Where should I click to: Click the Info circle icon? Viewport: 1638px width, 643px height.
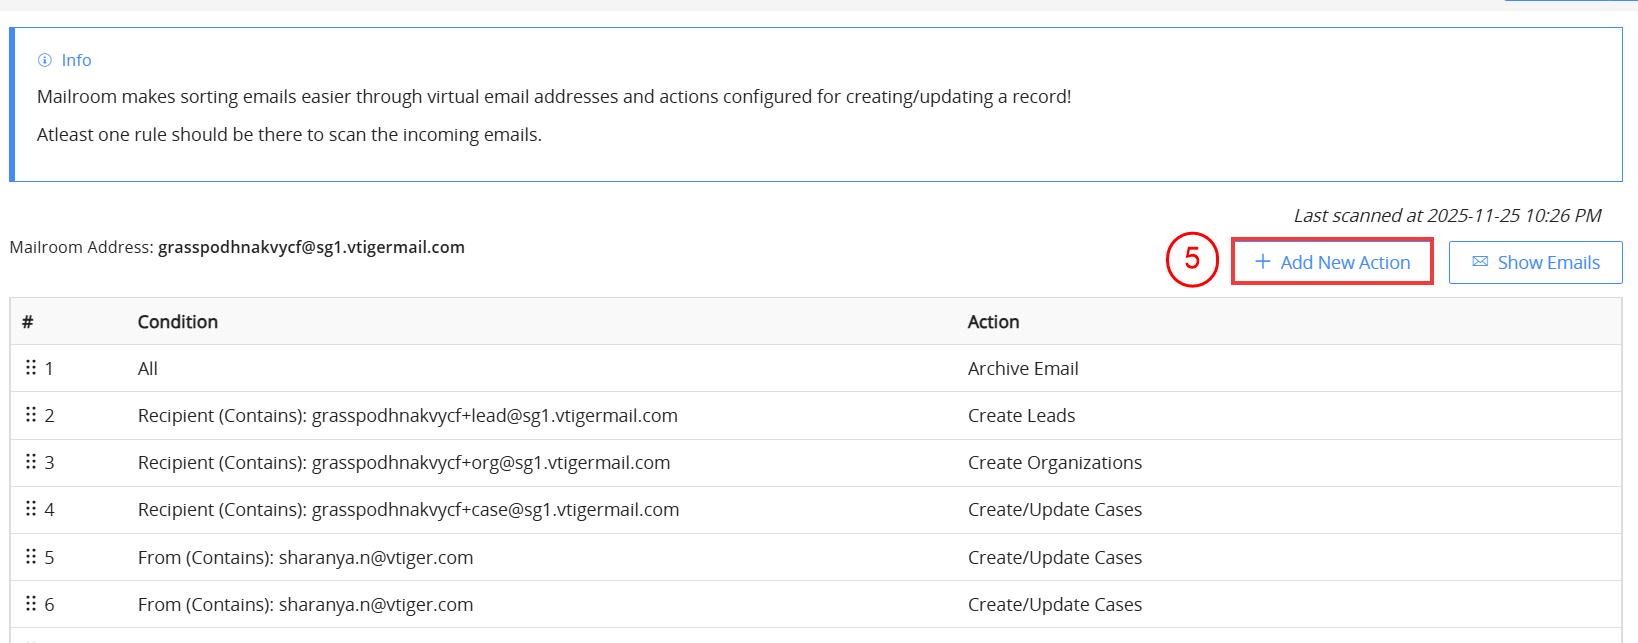[44, 60]
